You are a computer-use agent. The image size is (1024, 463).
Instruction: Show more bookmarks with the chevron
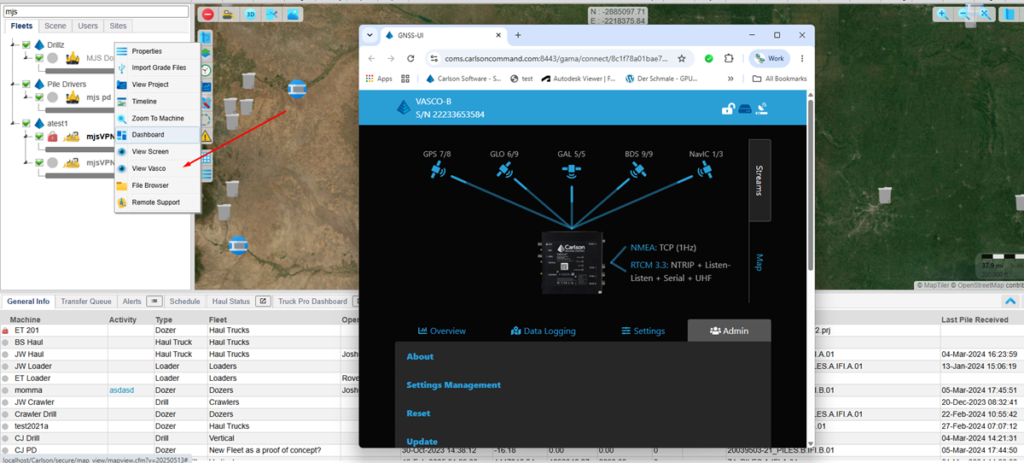(730, 78)
